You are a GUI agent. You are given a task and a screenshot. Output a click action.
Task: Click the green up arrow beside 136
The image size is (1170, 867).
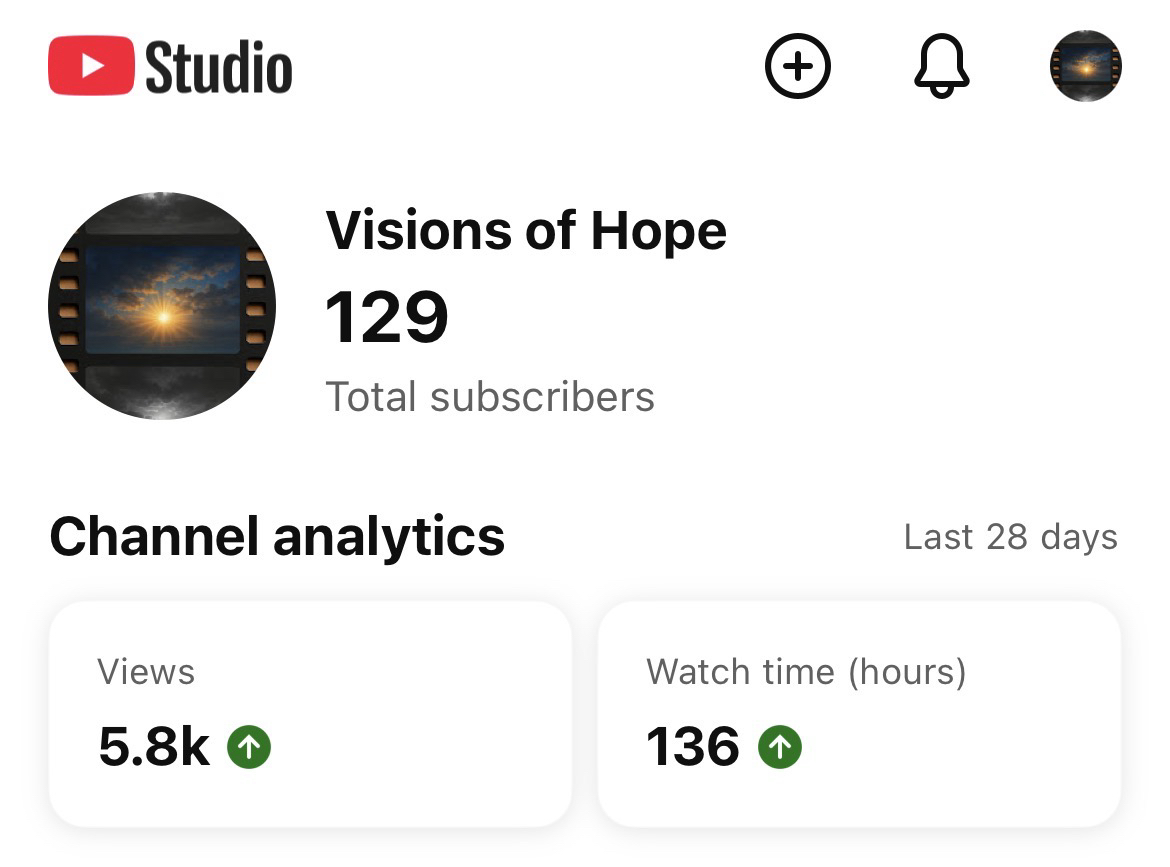tap(779, 747)
